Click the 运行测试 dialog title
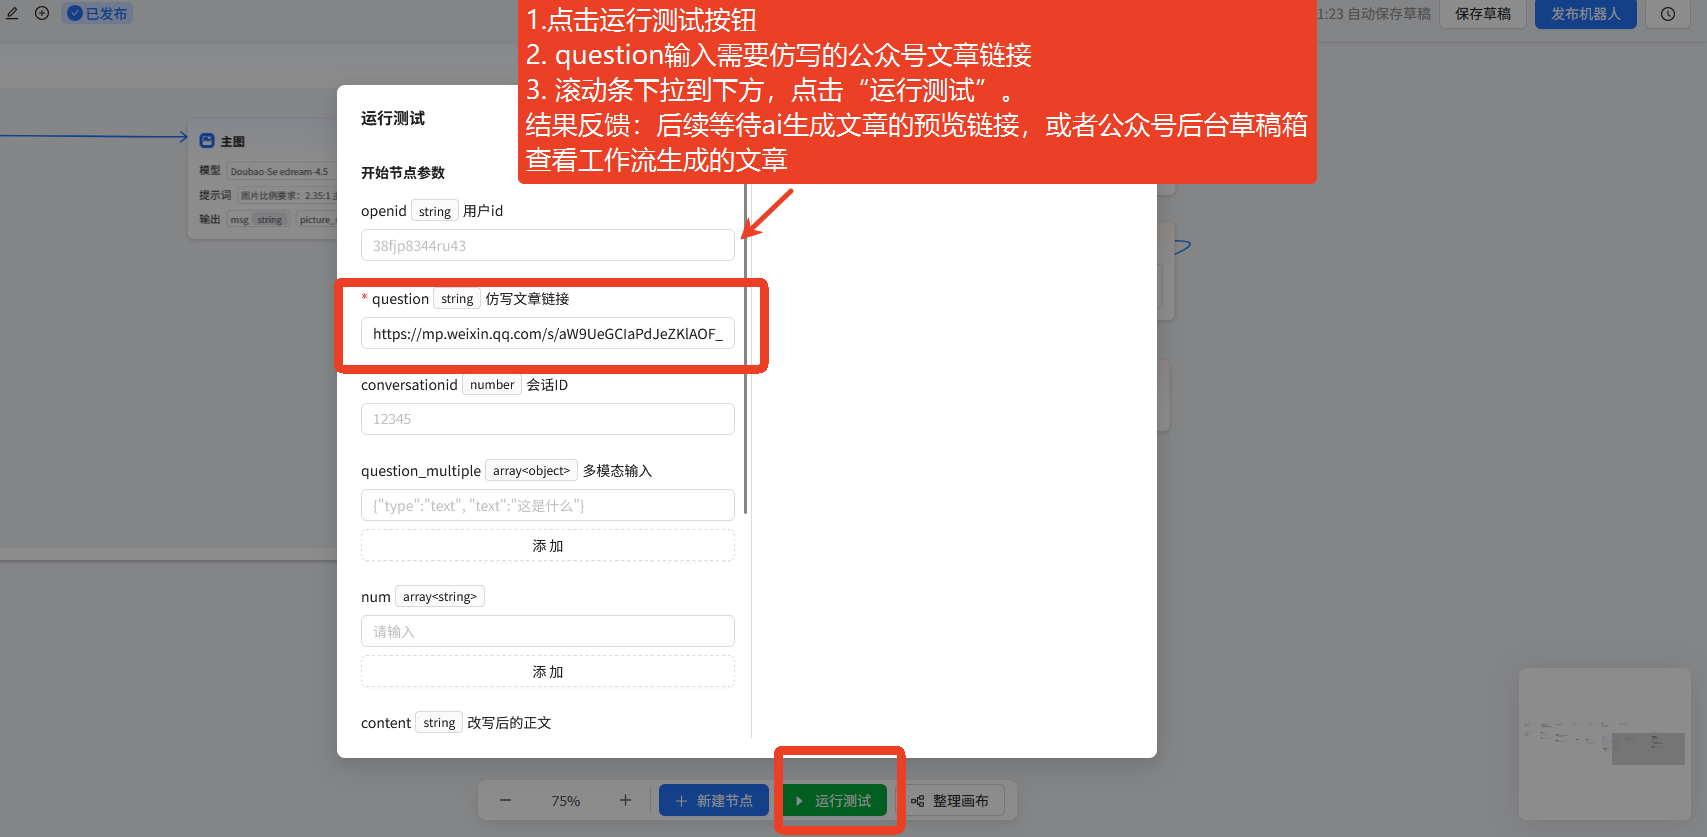 (393, 118)
